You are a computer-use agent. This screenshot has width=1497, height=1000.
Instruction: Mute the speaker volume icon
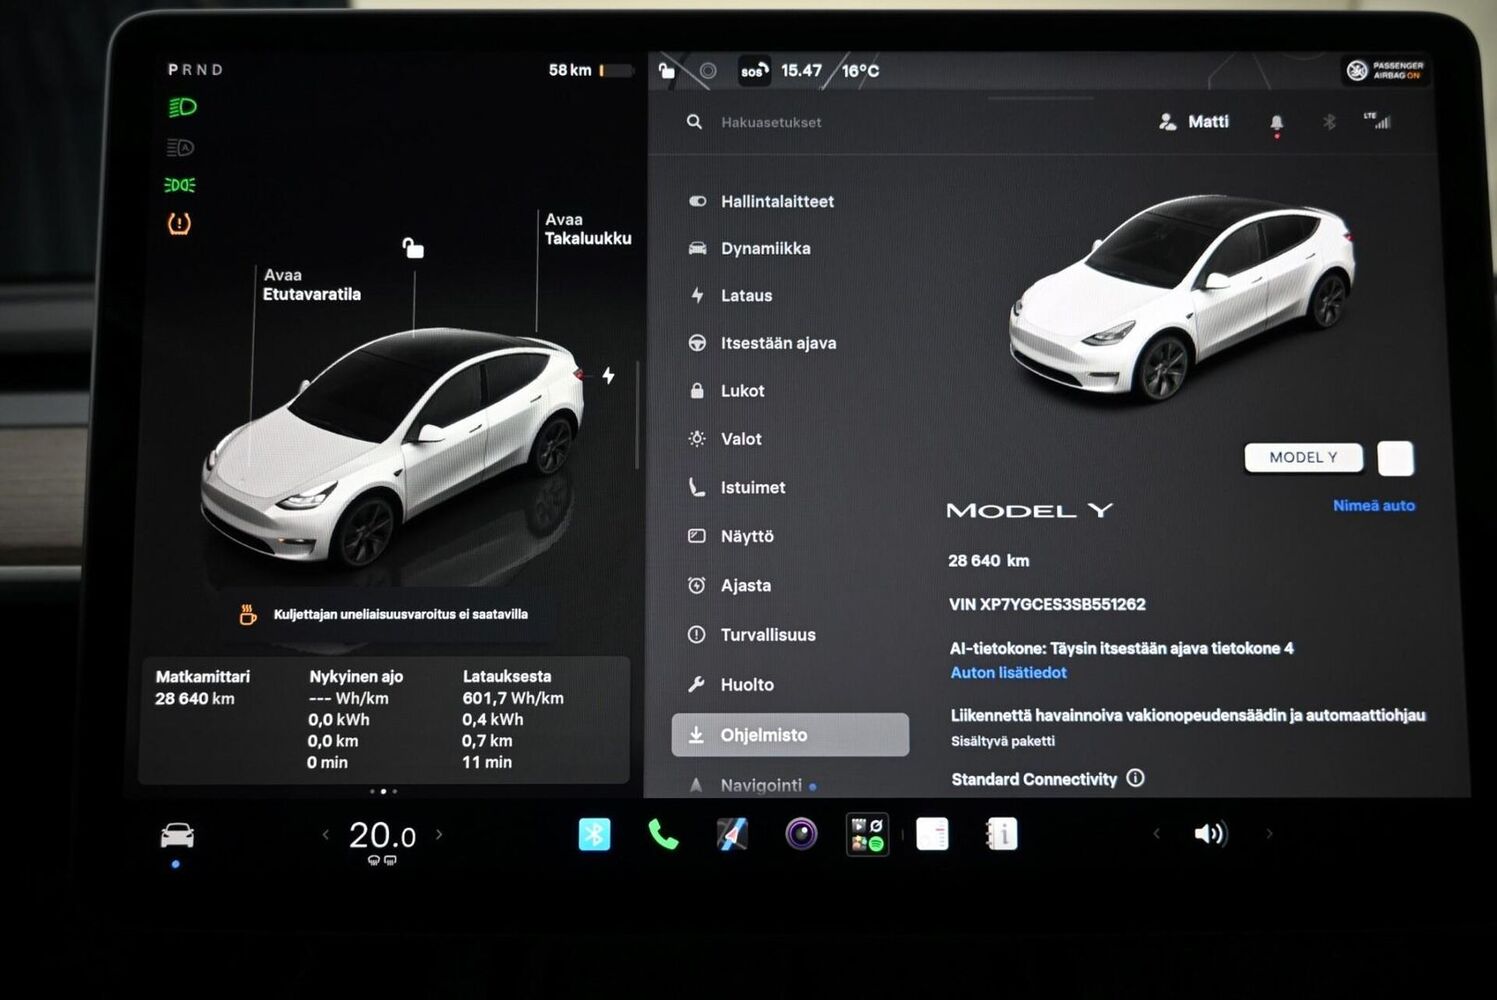click(1209, 833)
